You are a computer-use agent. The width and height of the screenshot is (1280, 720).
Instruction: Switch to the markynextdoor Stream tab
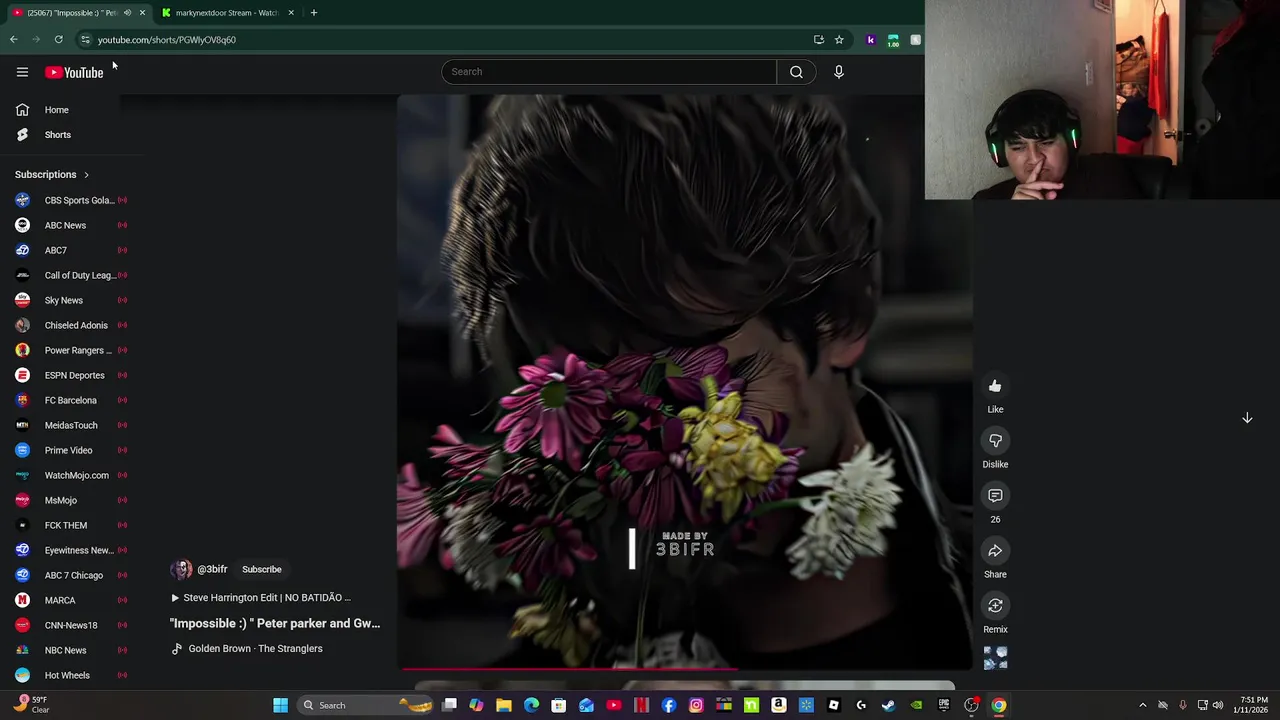click(x=227, y=13)
